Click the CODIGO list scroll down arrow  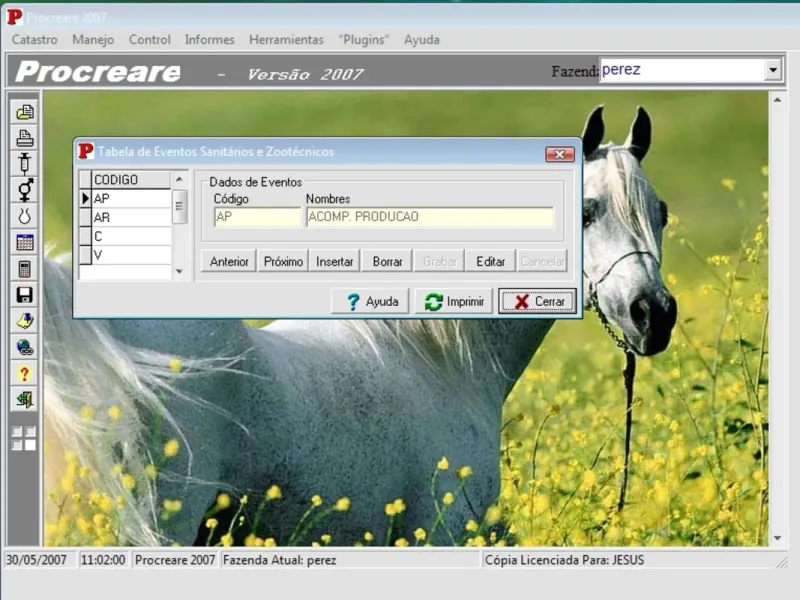[x=179, y=271]
